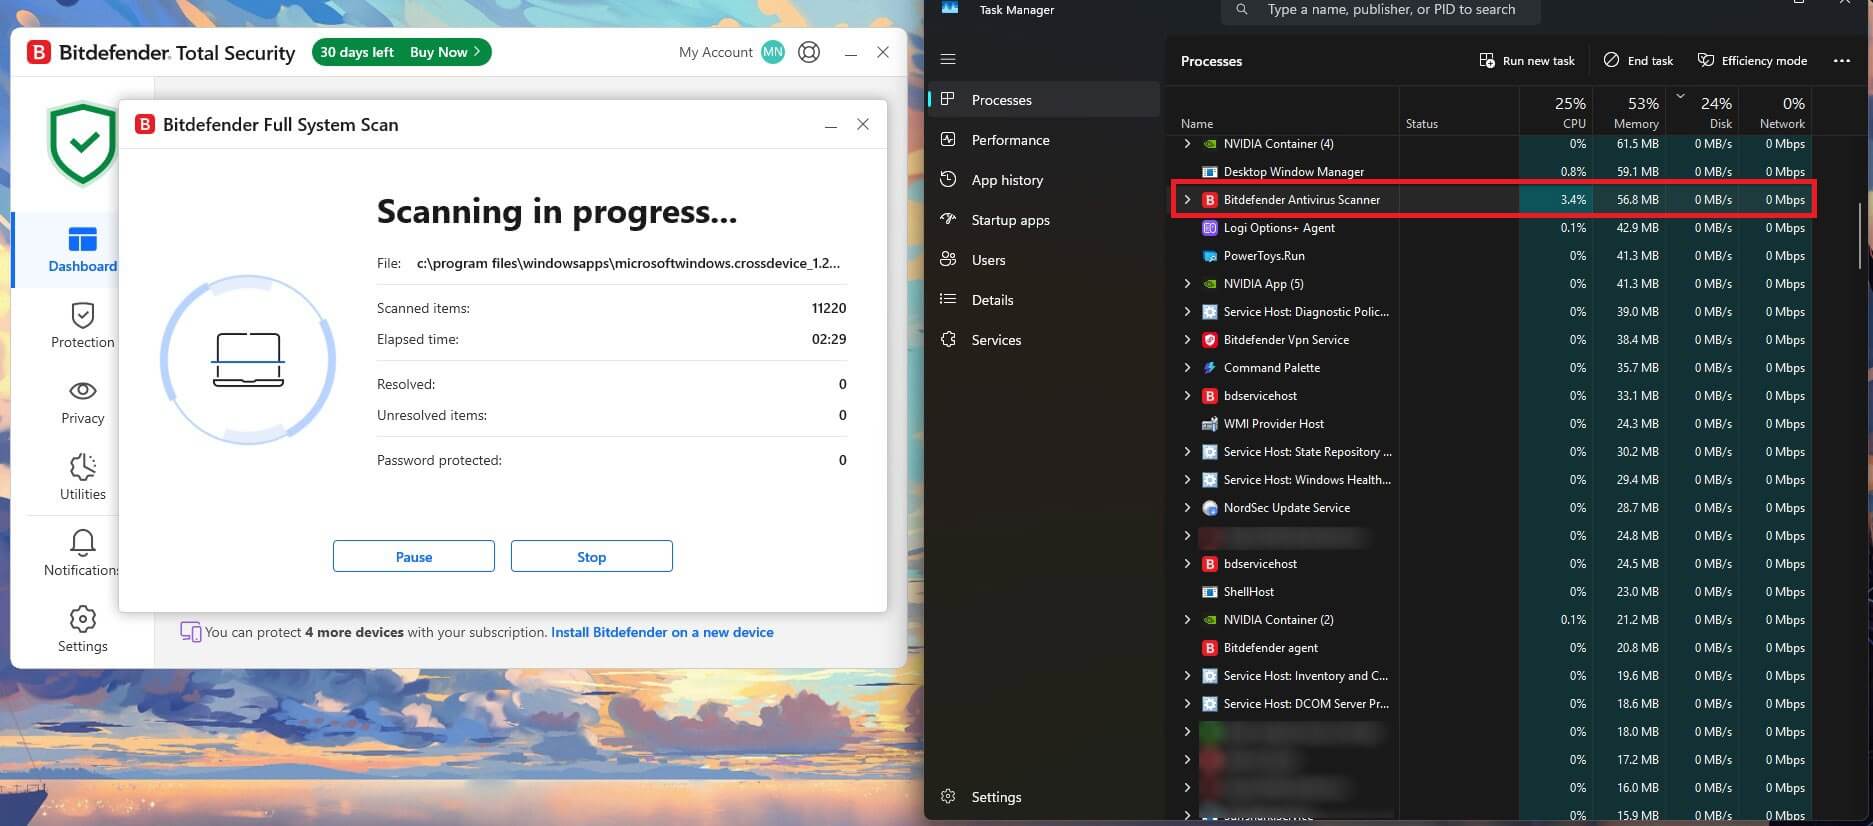The height and width of the screenshot is (826, 1873).
Task: Open Details page in Task Manager
Action: 1044,300
